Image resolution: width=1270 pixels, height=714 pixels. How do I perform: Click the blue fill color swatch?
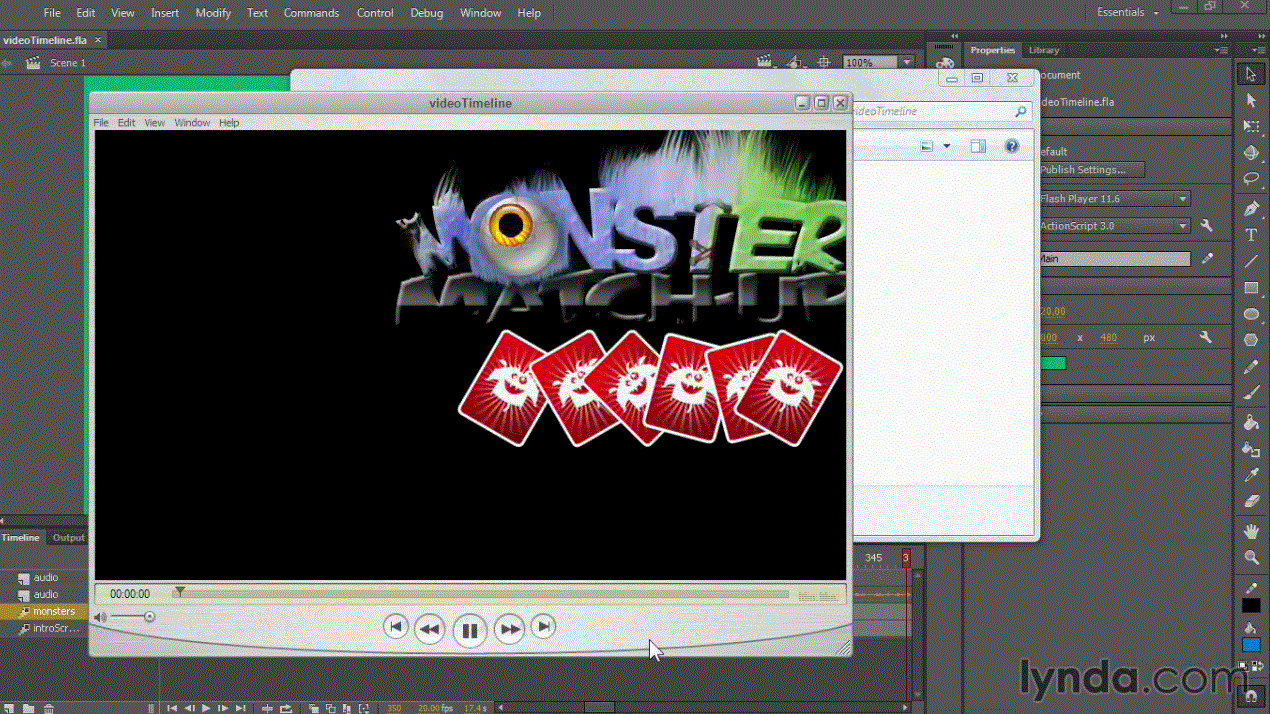pos(1251,645)
